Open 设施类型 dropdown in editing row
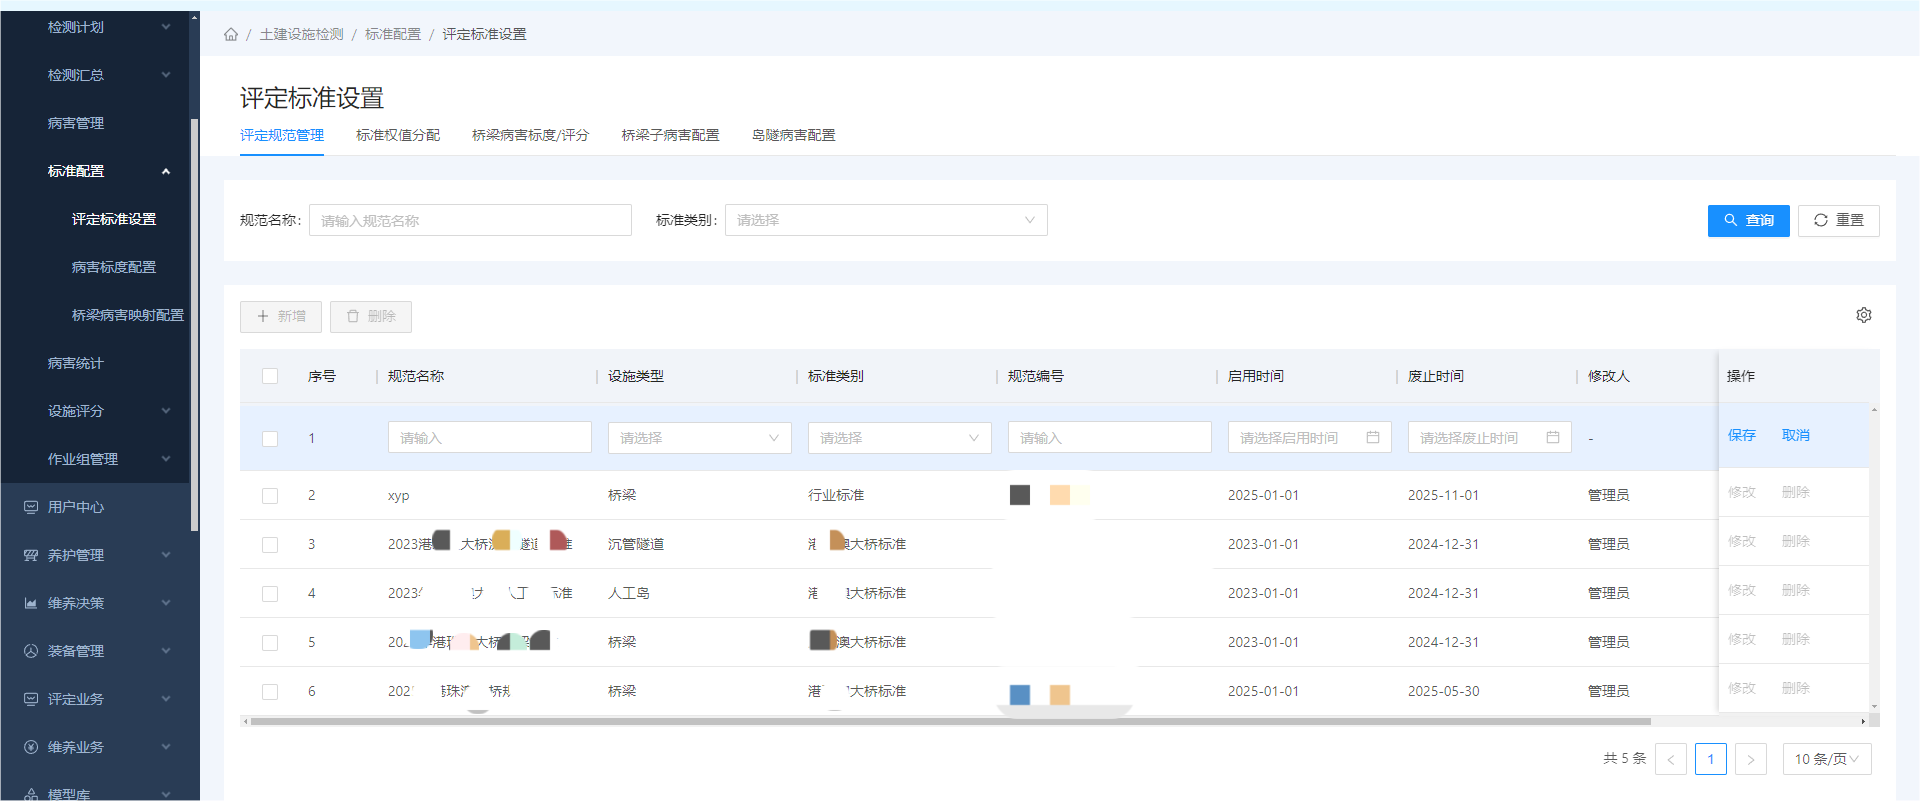The width and height of the screenshot is (1920, 801). pyautogui.click(x=700, y=437)
